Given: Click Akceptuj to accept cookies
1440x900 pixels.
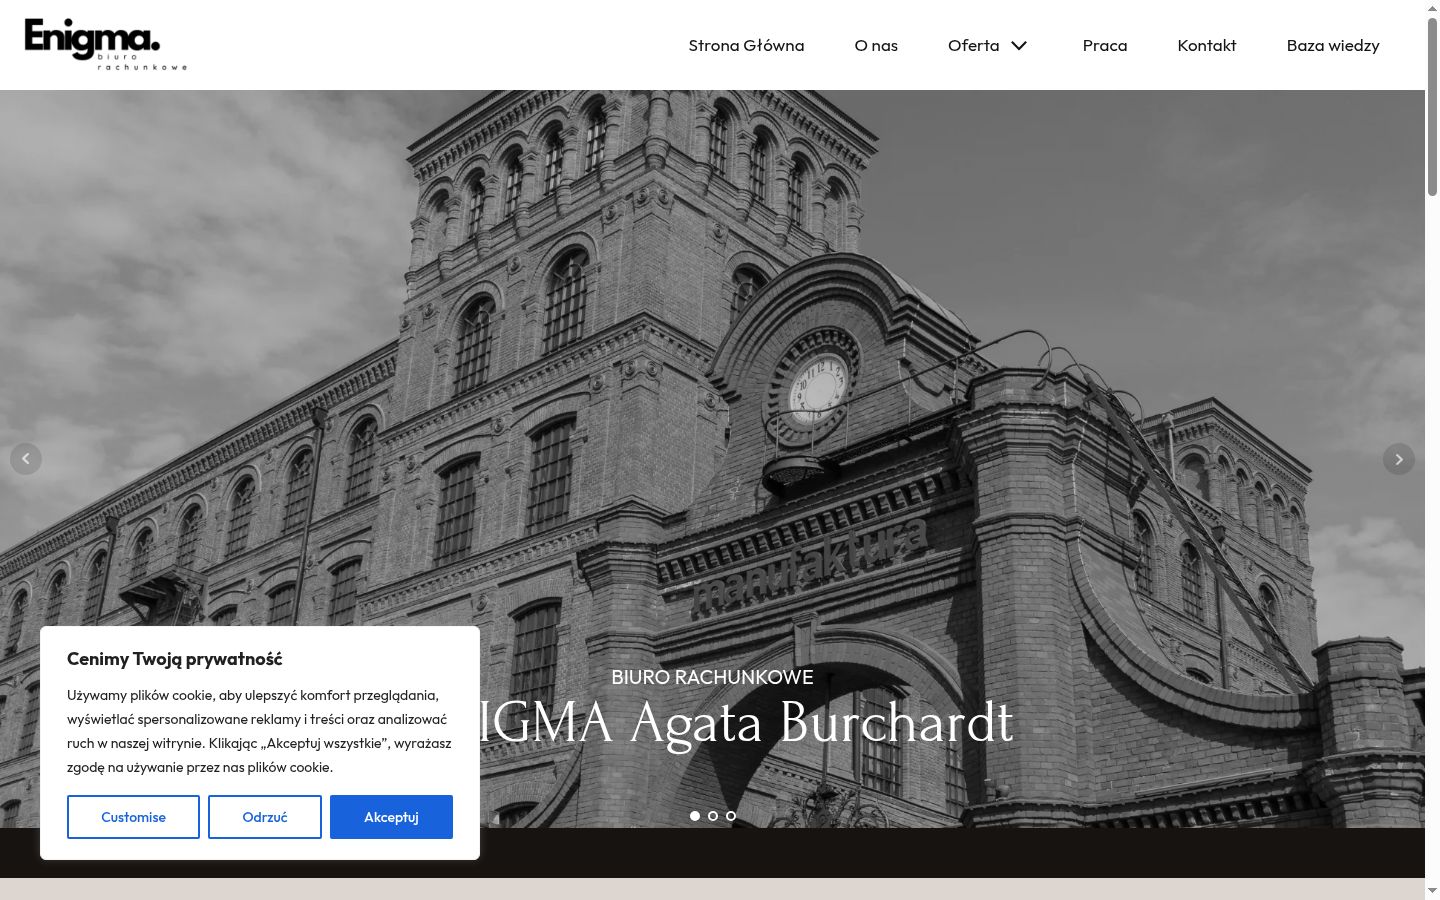Looking at the screenshot, I should pos(391,817).
